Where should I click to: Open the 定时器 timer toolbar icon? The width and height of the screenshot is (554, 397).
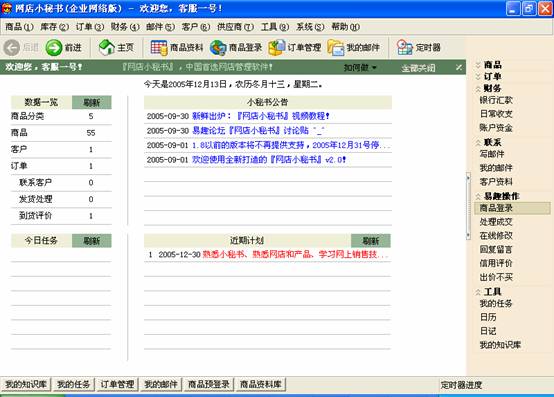point(404,48)
